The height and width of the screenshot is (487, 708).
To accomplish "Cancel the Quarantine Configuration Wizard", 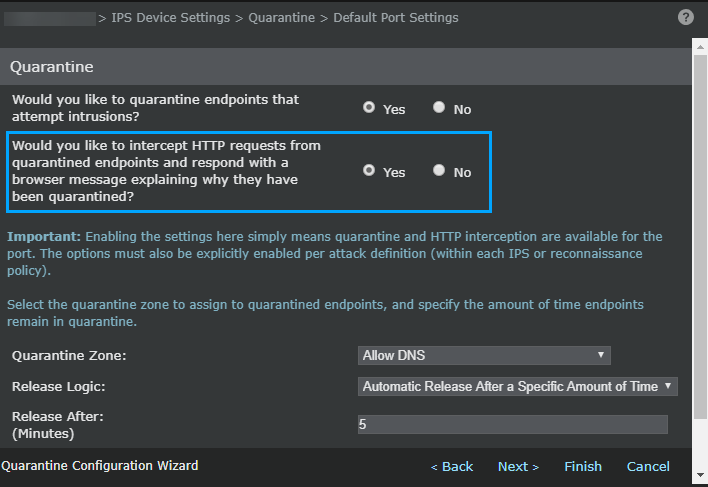I will click(648, 466).
